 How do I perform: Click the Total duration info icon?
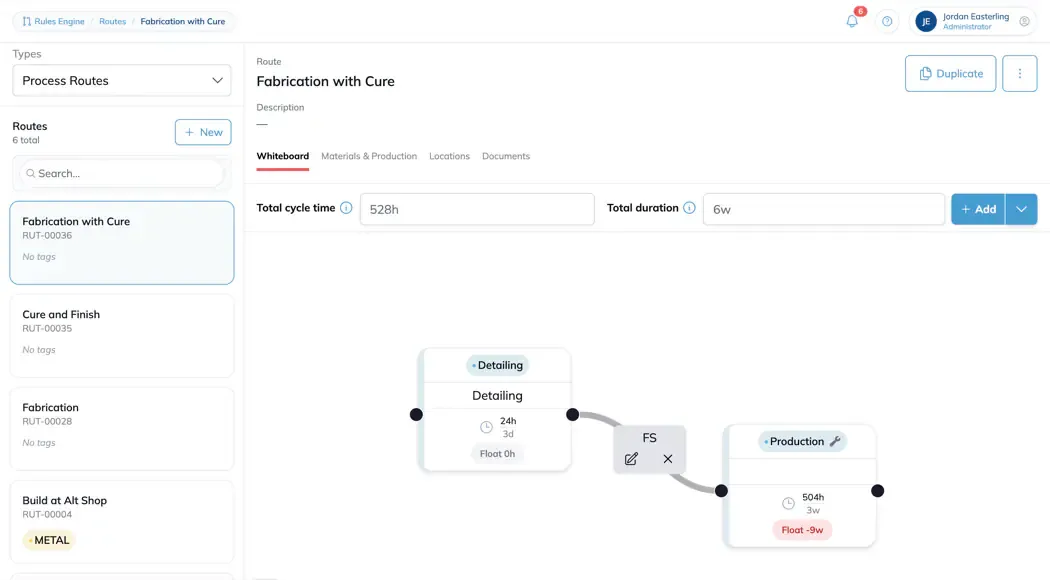[x=689, y=208]
